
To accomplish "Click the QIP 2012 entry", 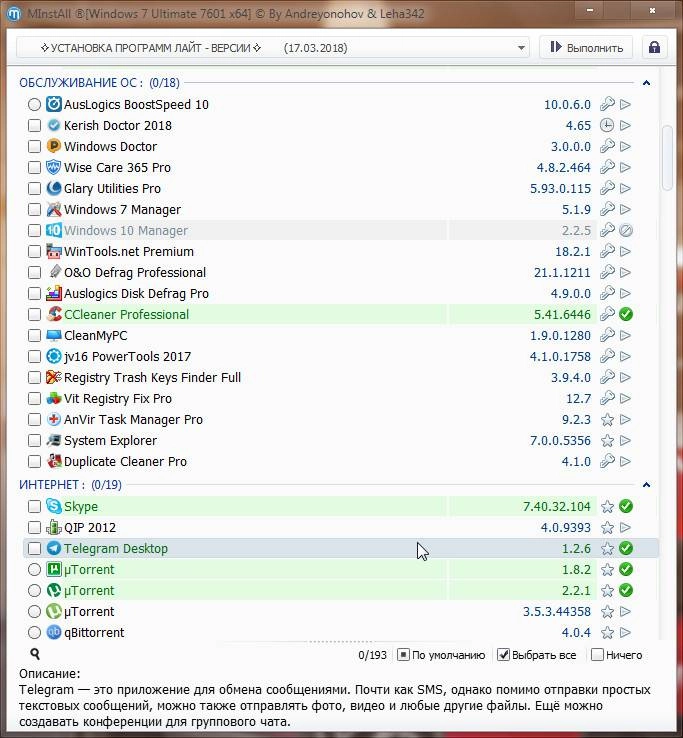I will pyautogui.click(x=90, y=528).
